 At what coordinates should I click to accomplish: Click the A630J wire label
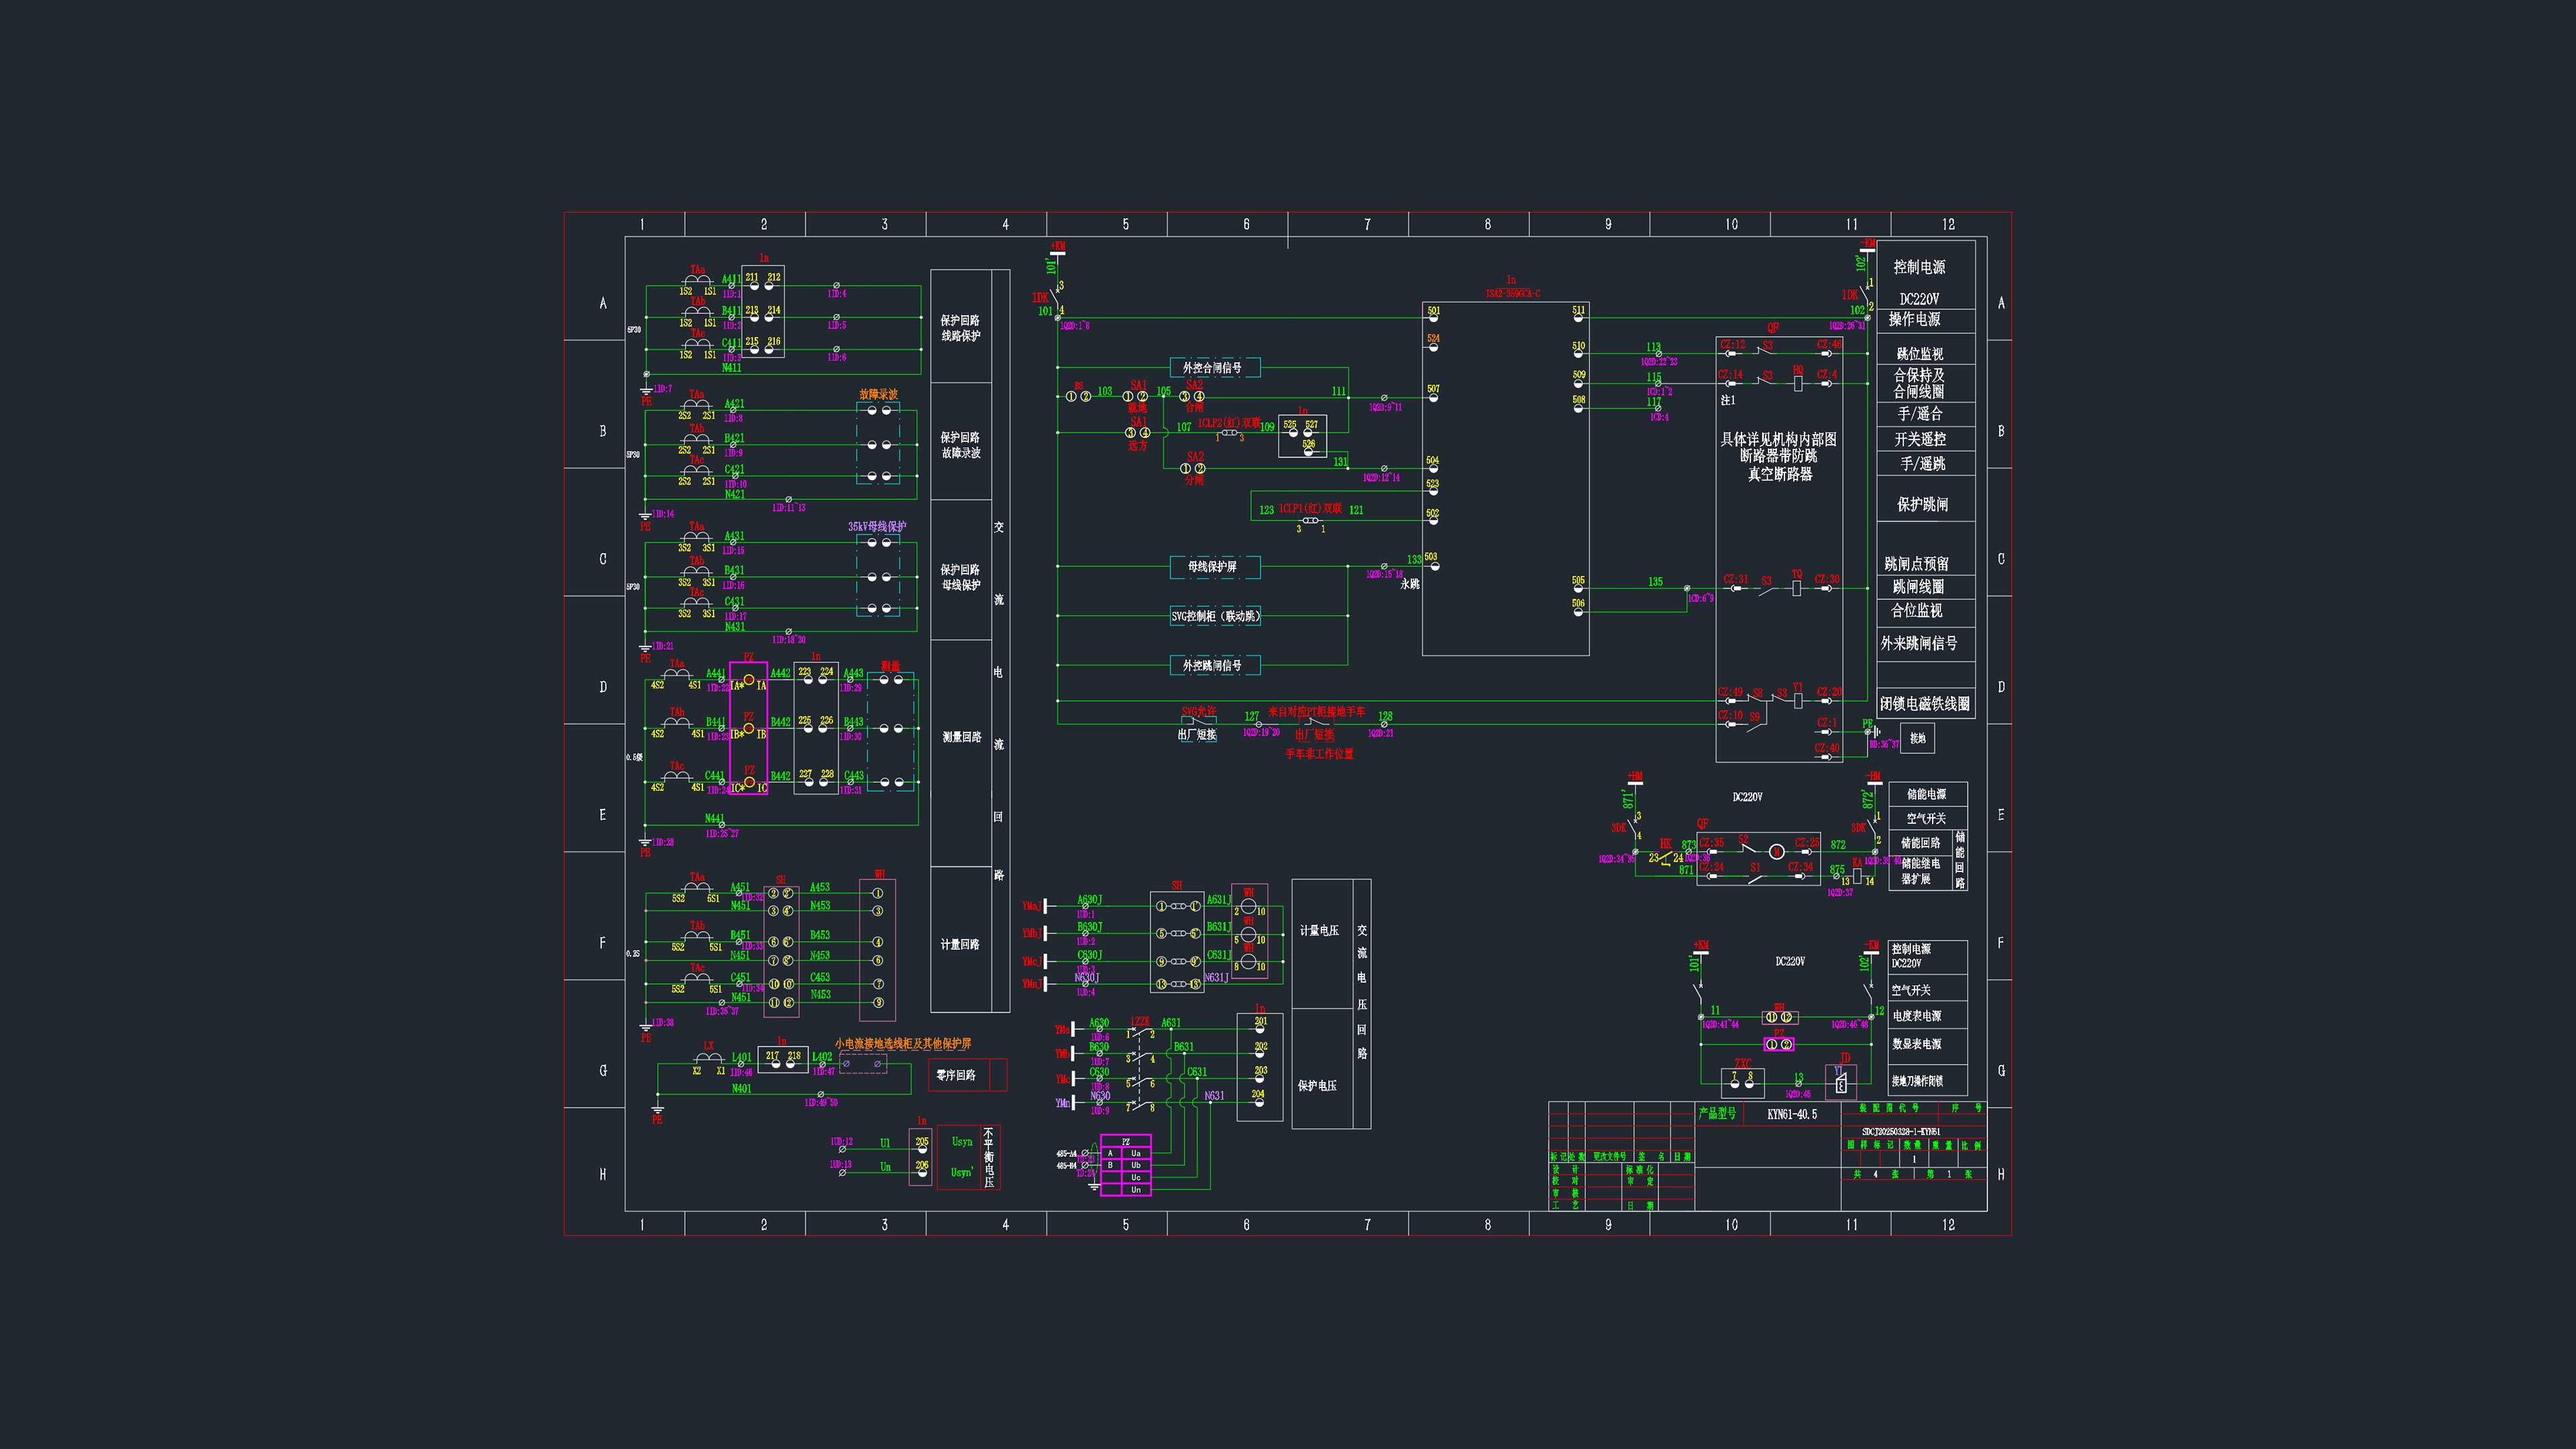pos(1089,900)
